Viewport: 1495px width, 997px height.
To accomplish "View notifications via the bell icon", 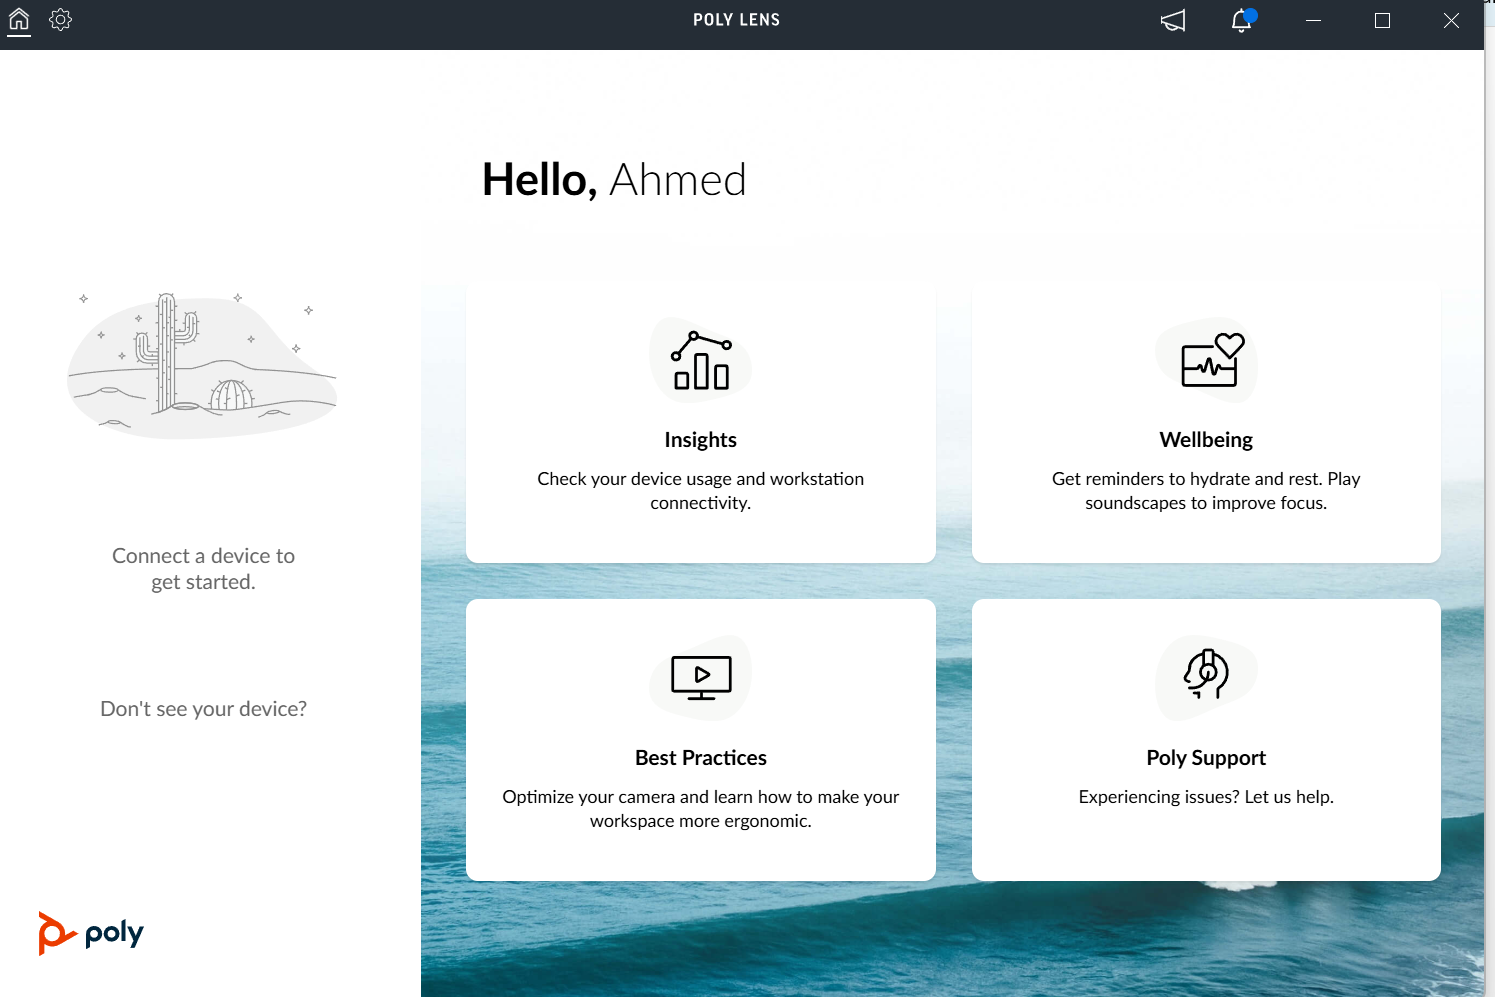I will (x=1240, y=21).
